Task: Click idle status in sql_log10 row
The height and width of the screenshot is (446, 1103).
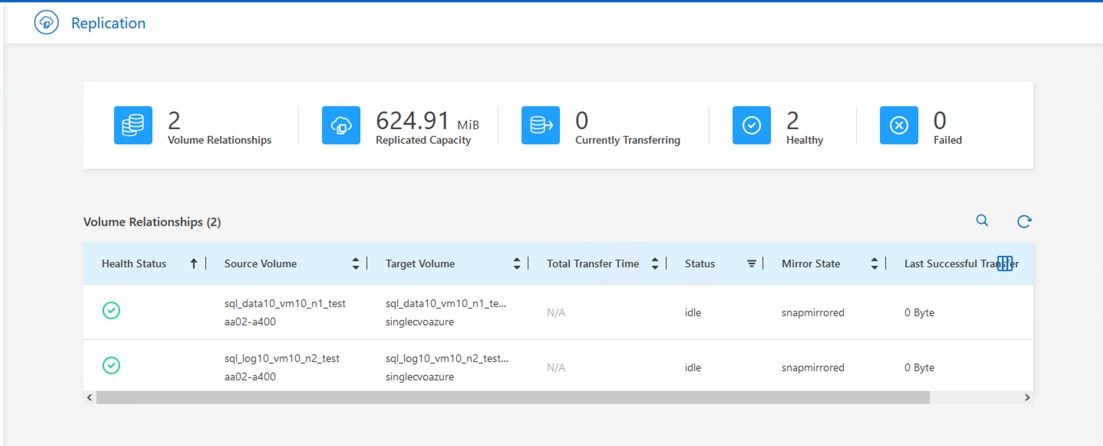Action: pos(693,367)
